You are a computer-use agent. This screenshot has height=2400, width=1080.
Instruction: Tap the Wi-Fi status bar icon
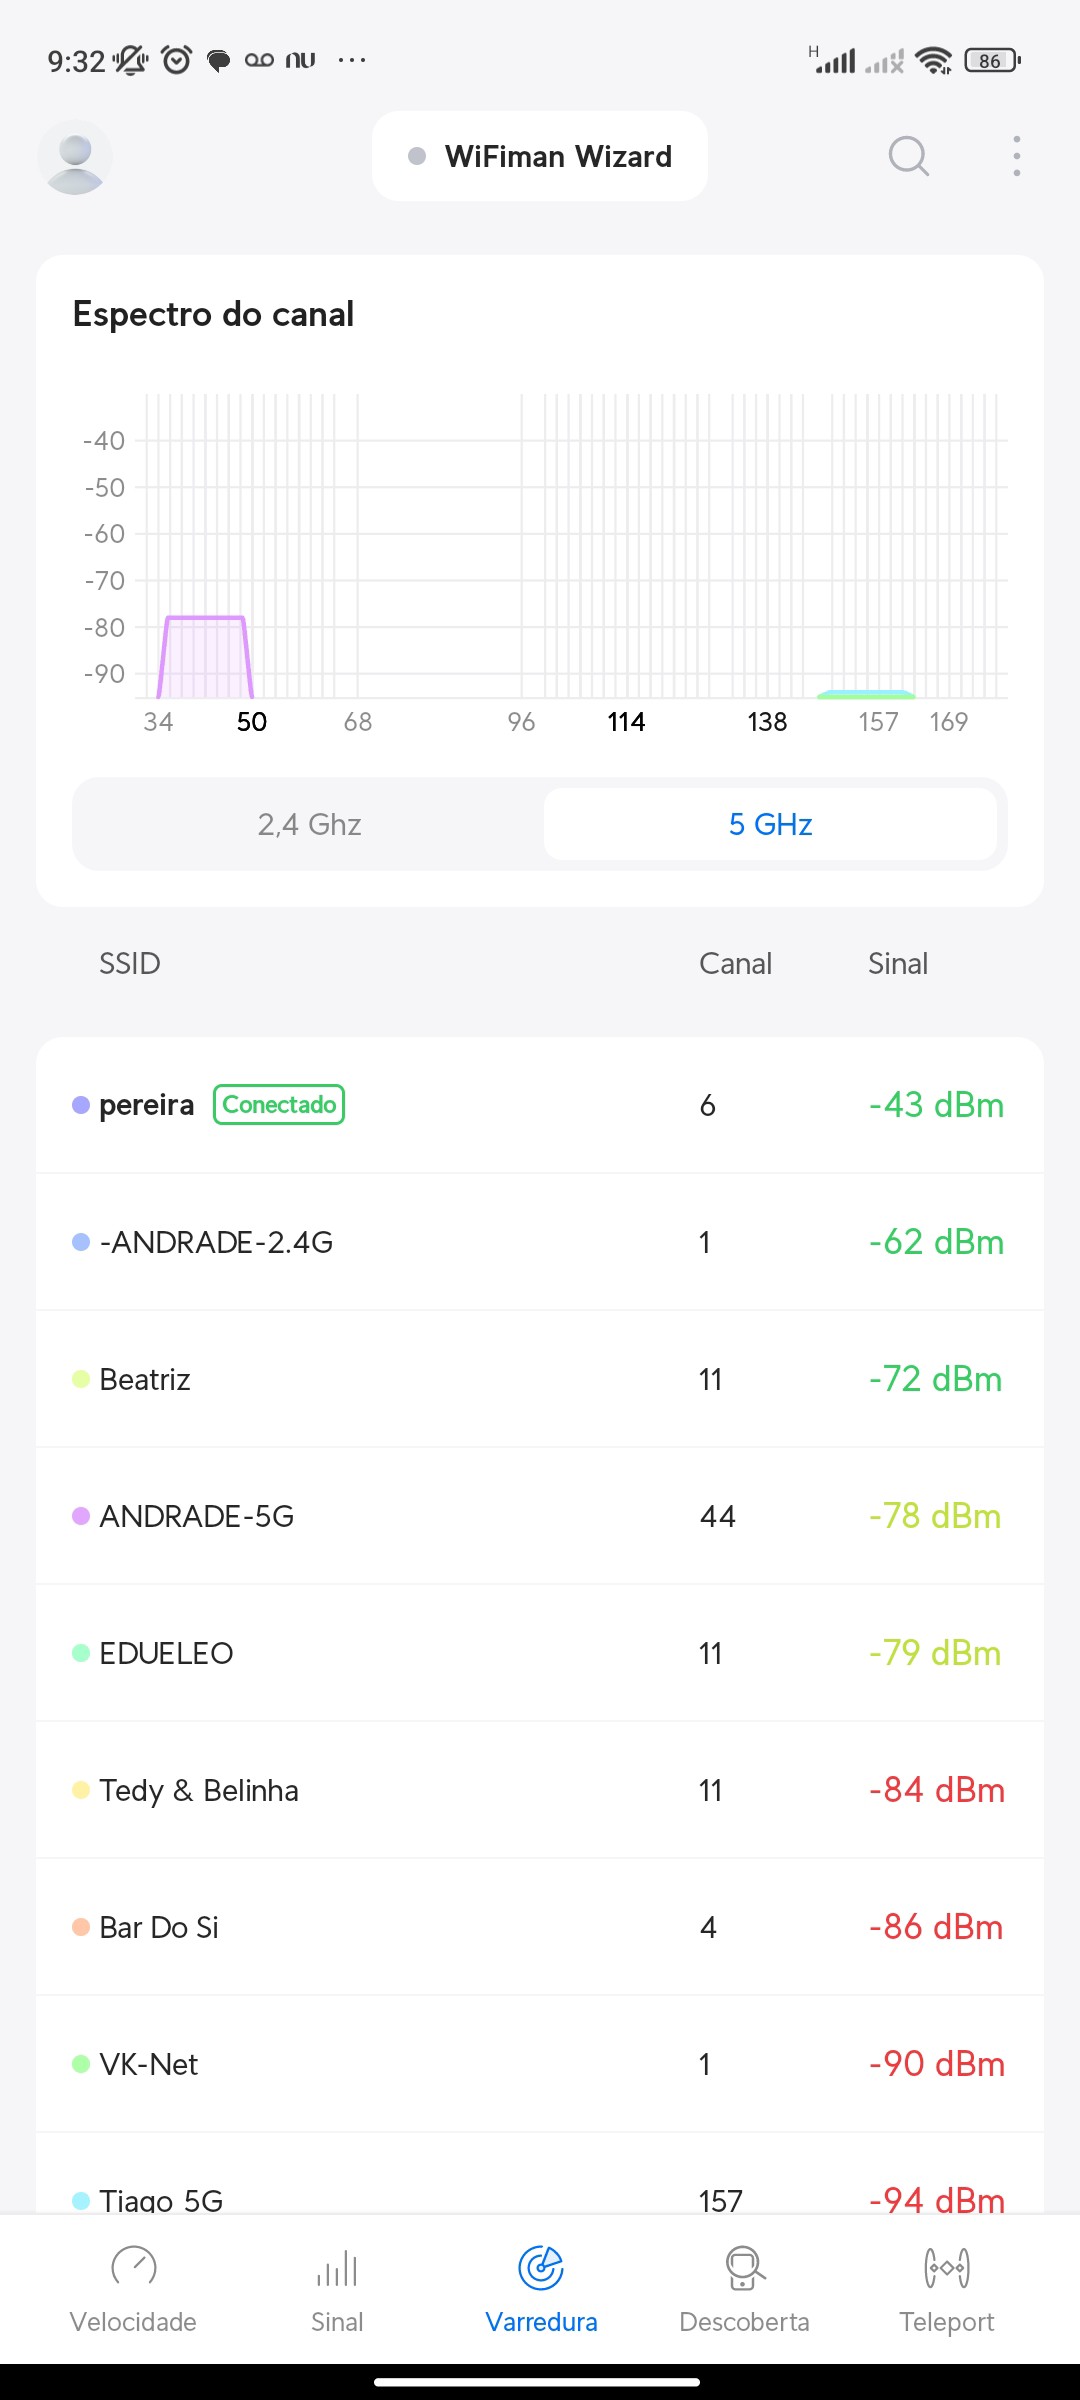coord(934,61)
